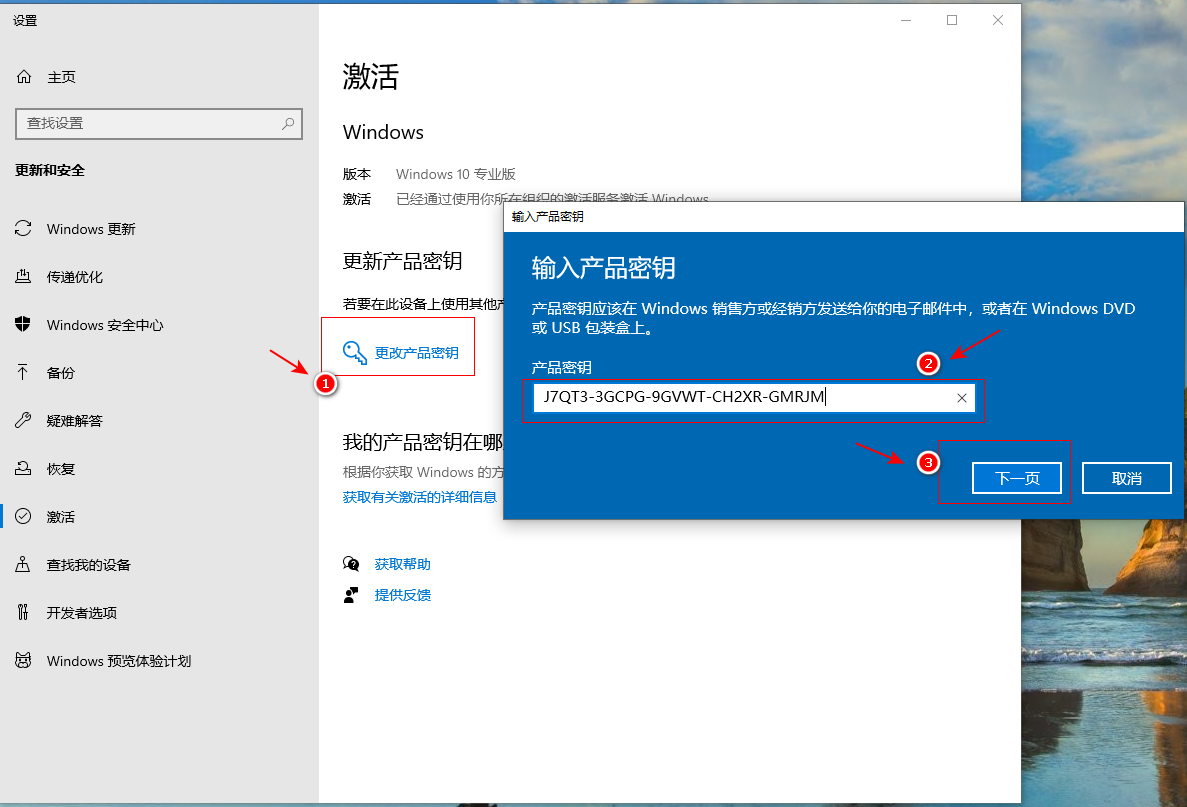Select the 激活 sidebar entry
The image size is (1187, 807).
(61, 517)
